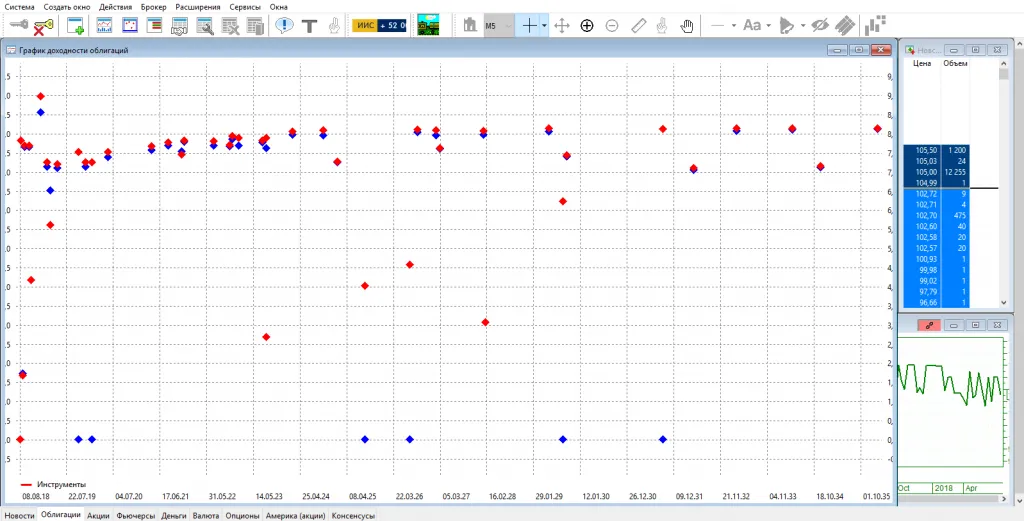The image size is (1024, 521).
Task: Toggle the crossed-eye hide objects icon
Action: (x=820, y=25)
